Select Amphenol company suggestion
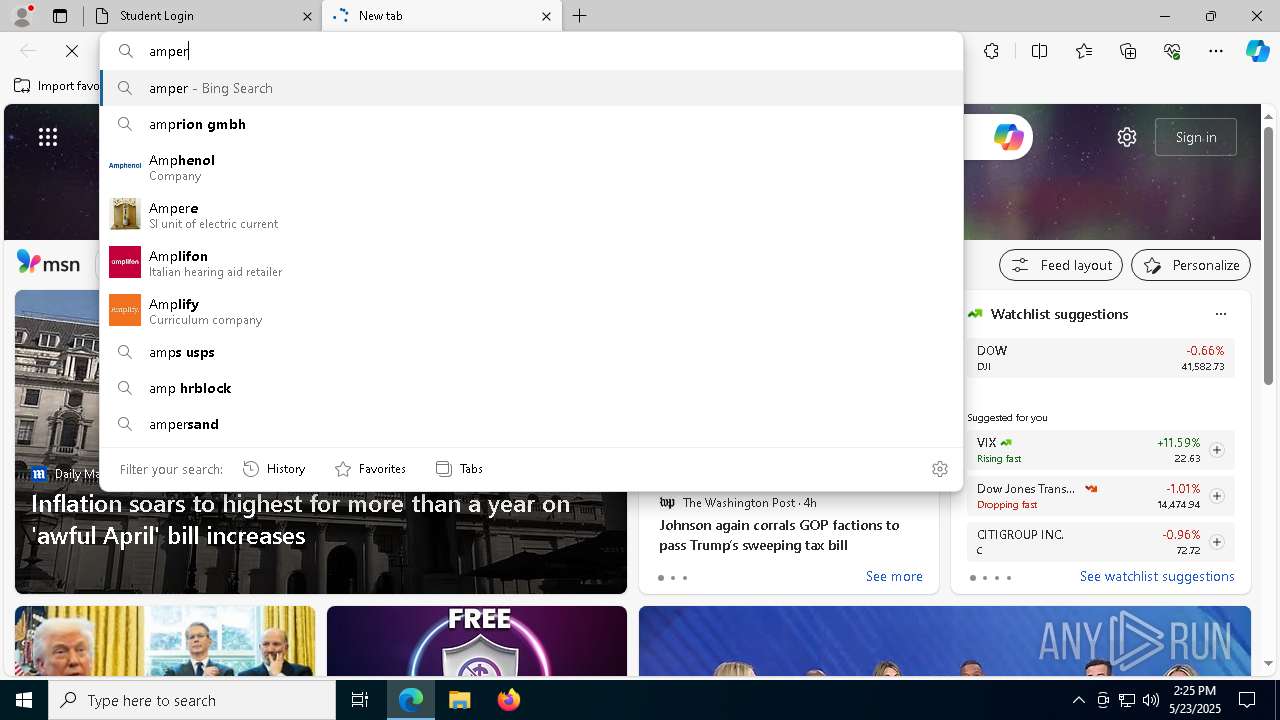Viewport: 1280px width, 720px height. point(532,167)
